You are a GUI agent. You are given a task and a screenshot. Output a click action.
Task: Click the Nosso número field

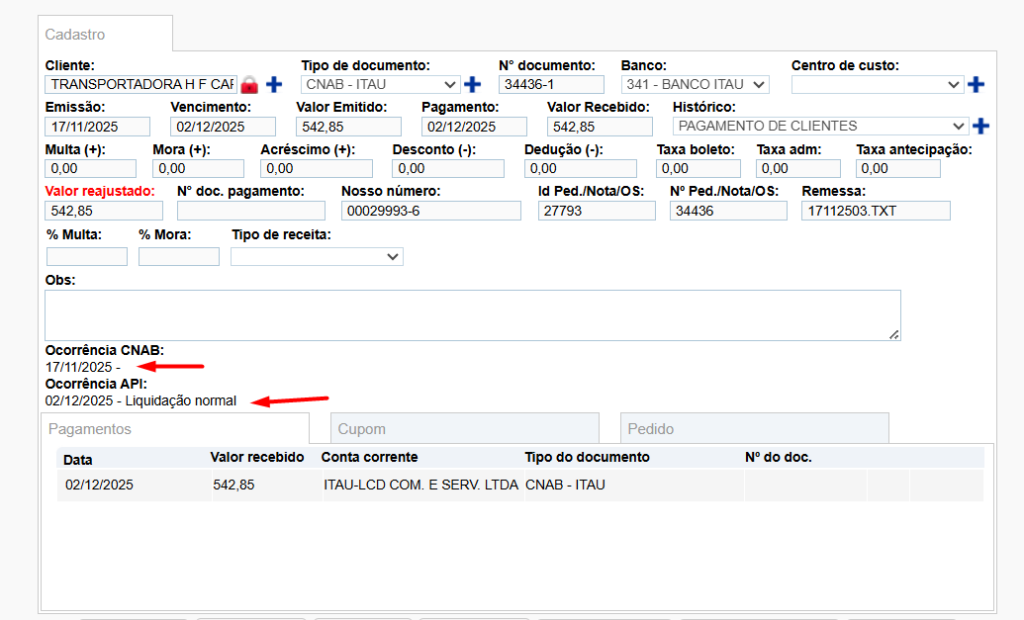(431, 210)
